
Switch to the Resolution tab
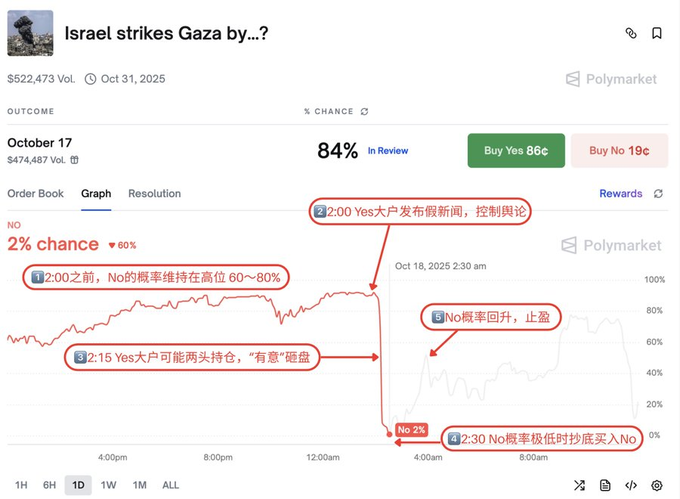pyautogui.click(x=154, y=194)
